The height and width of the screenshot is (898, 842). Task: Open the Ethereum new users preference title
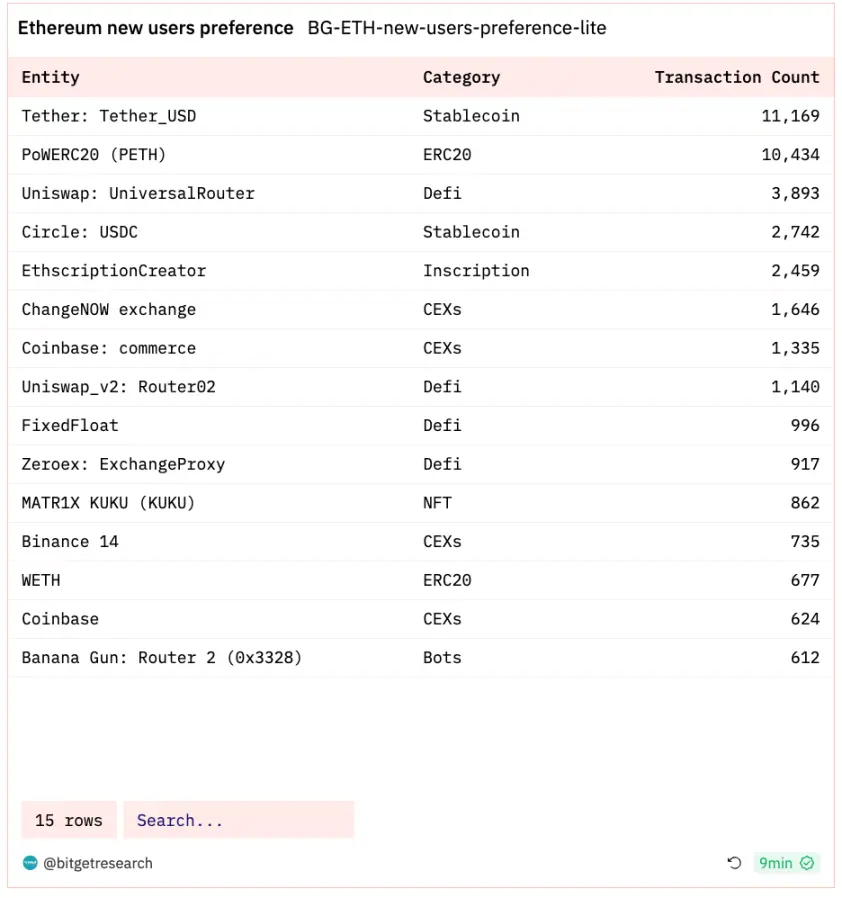pos(156,28)
